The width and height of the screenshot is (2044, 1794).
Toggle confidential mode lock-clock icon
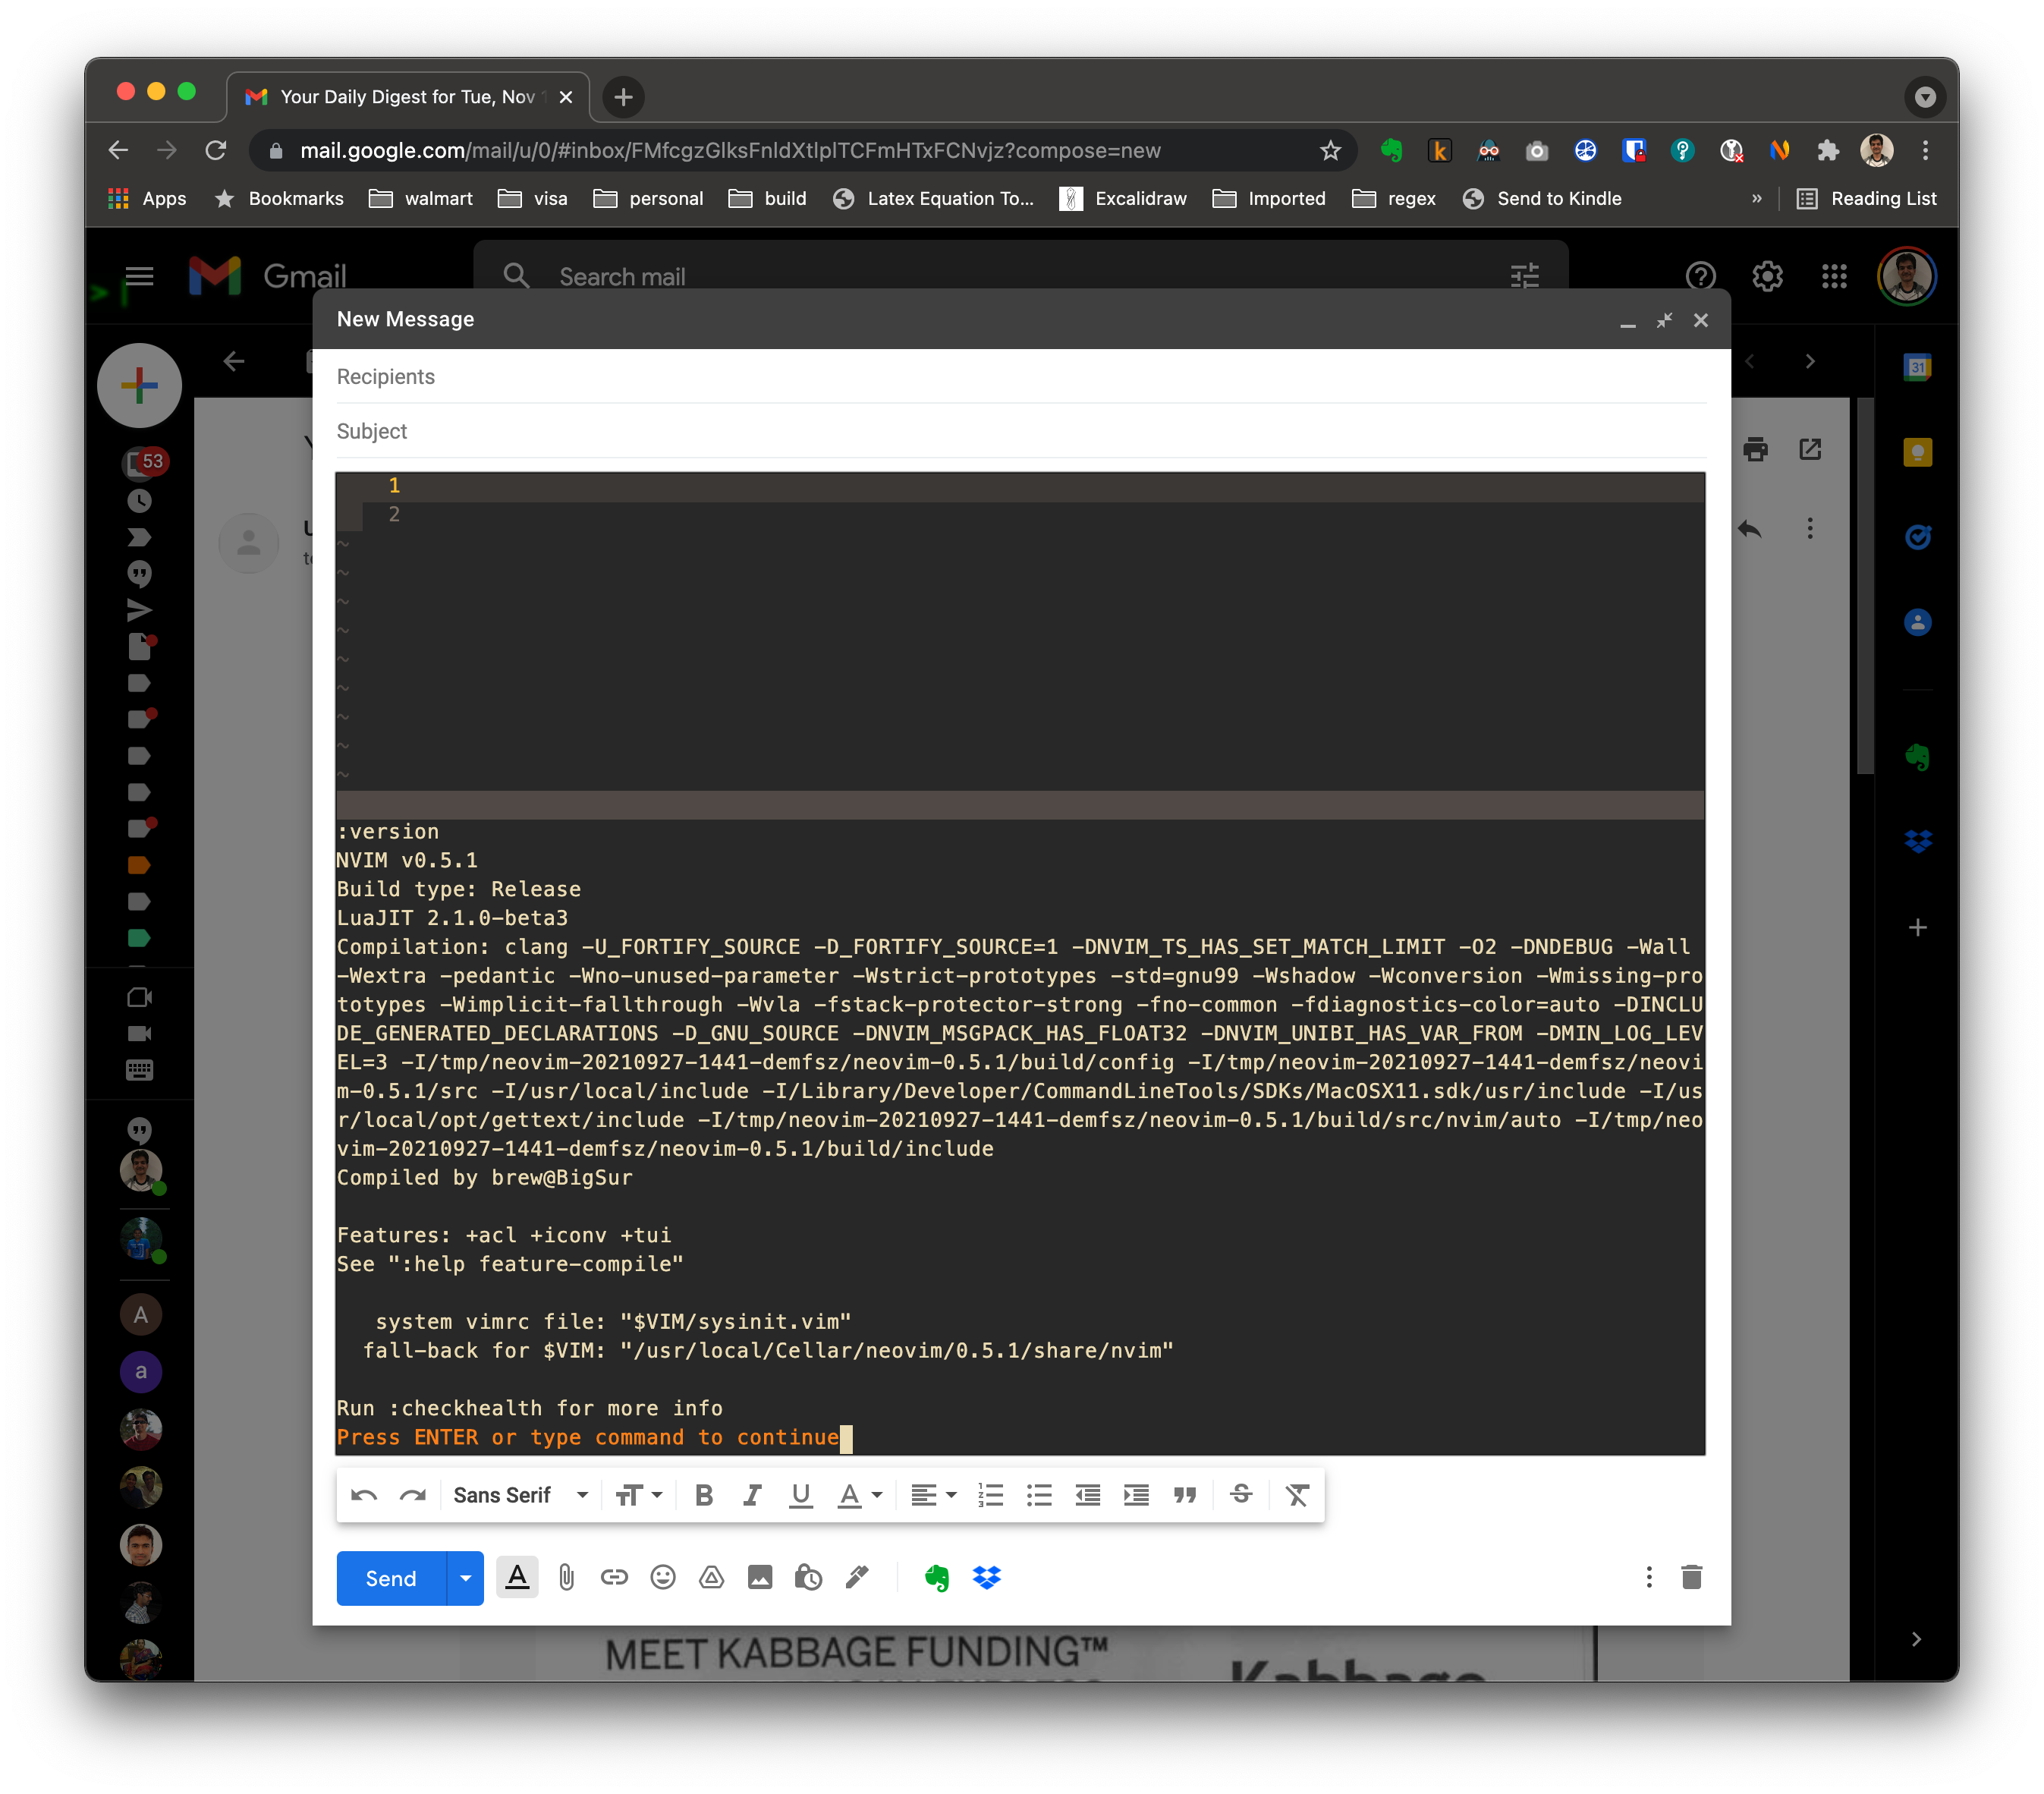click(x=808, y=1578)
